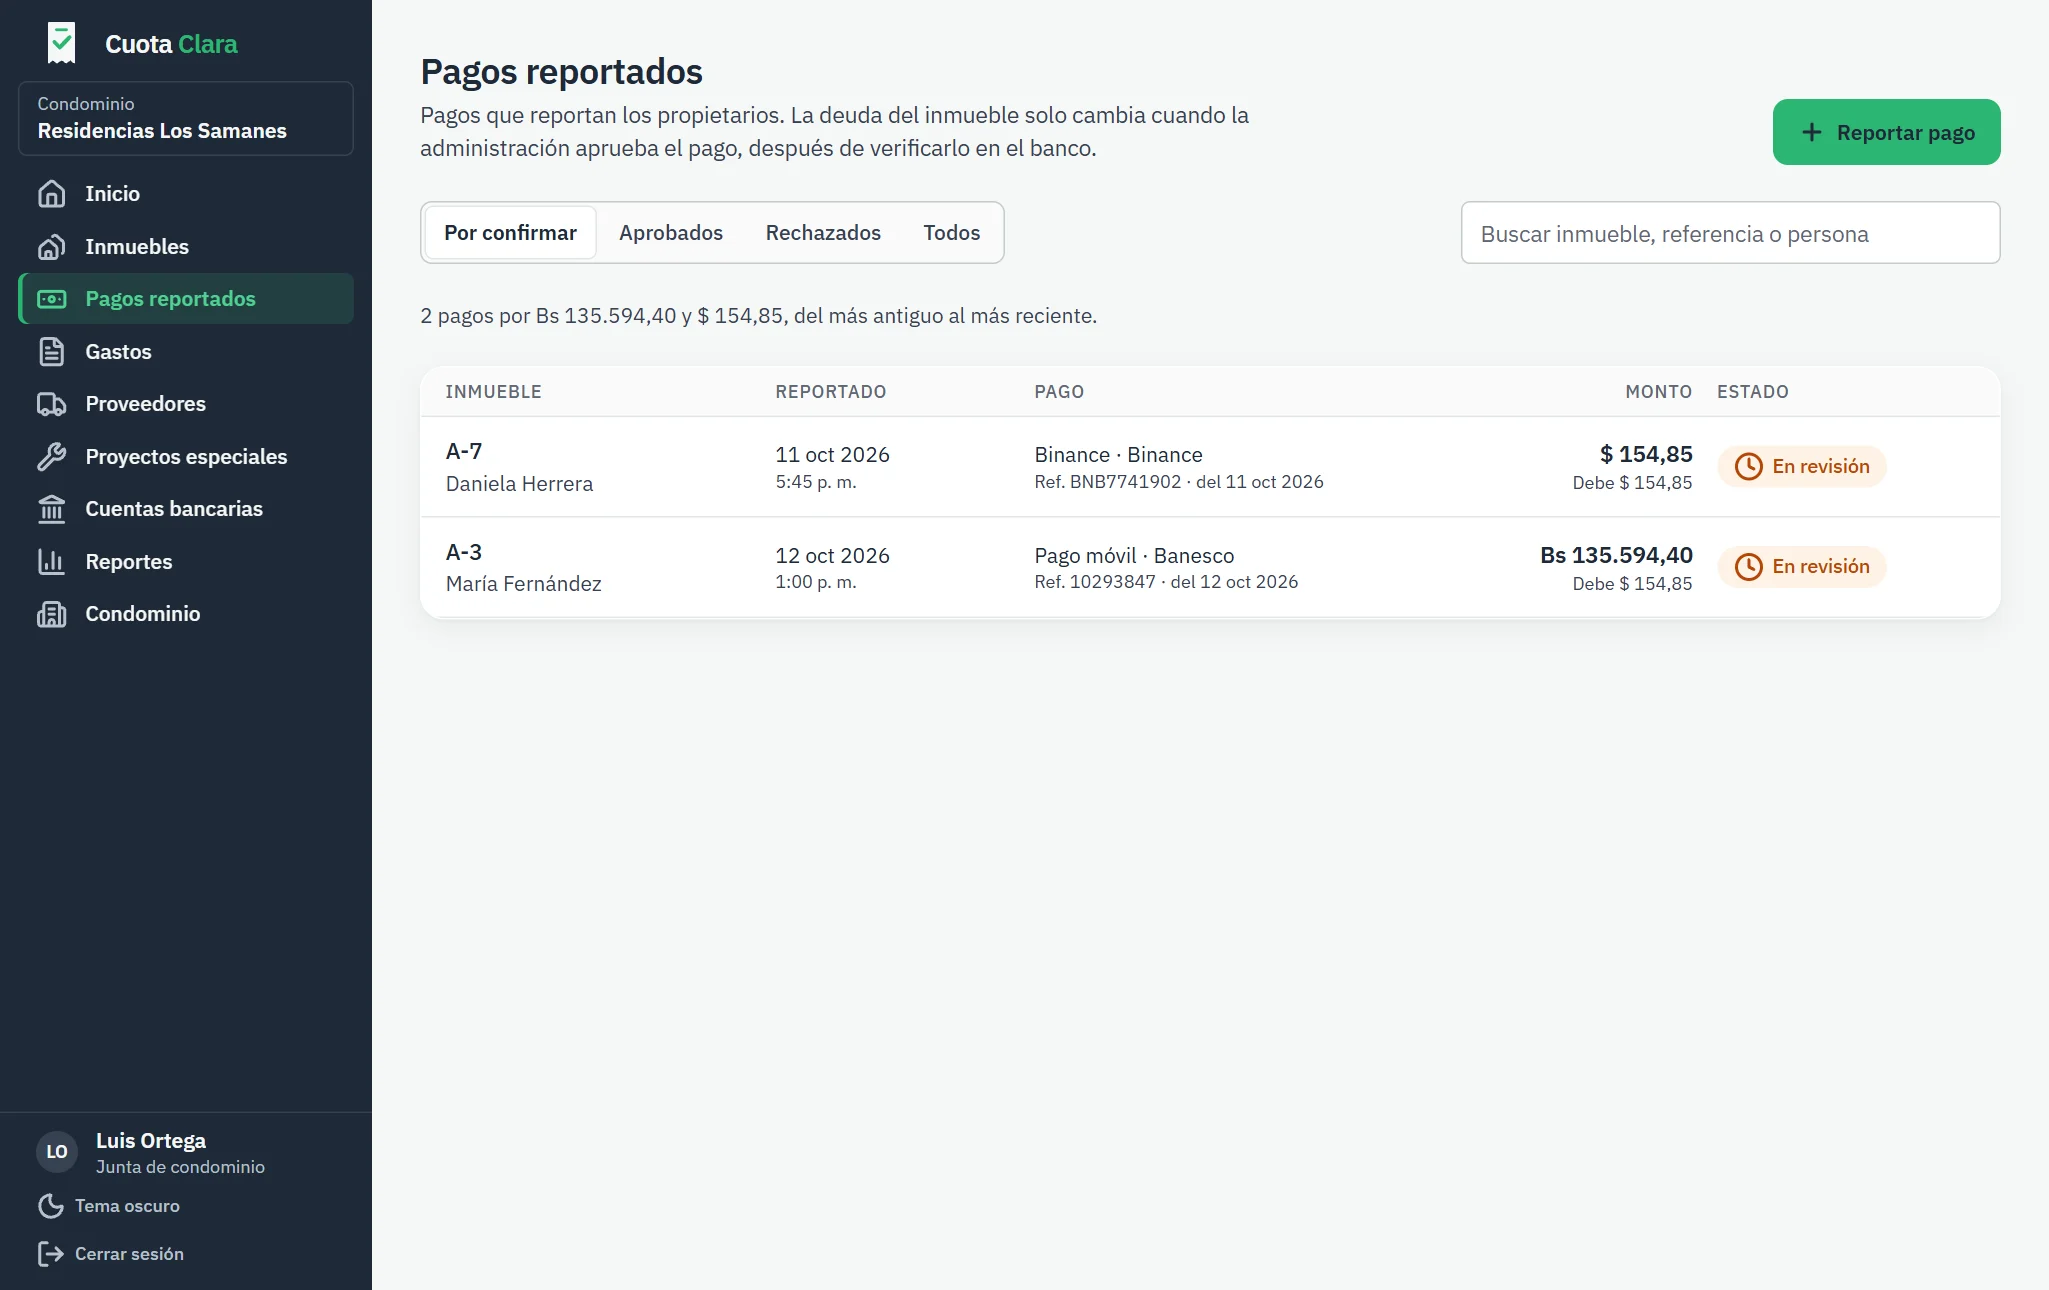Open the Rechazados tab
The height and width of the screenshot is (1290, 2049).
[x=823, y=233]
